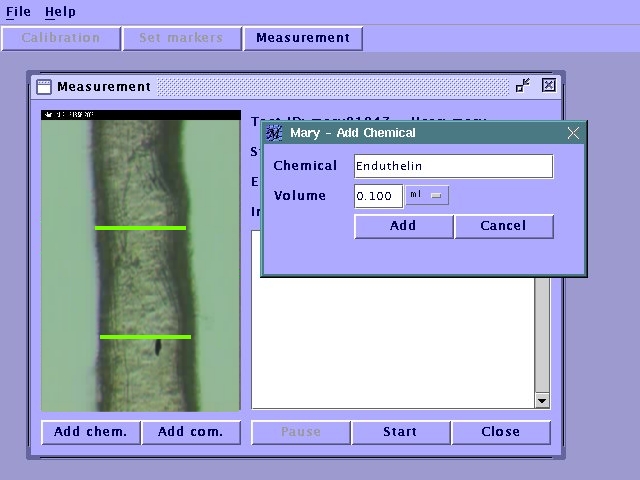Click the Close button in Measurement window

pos(501,432)
